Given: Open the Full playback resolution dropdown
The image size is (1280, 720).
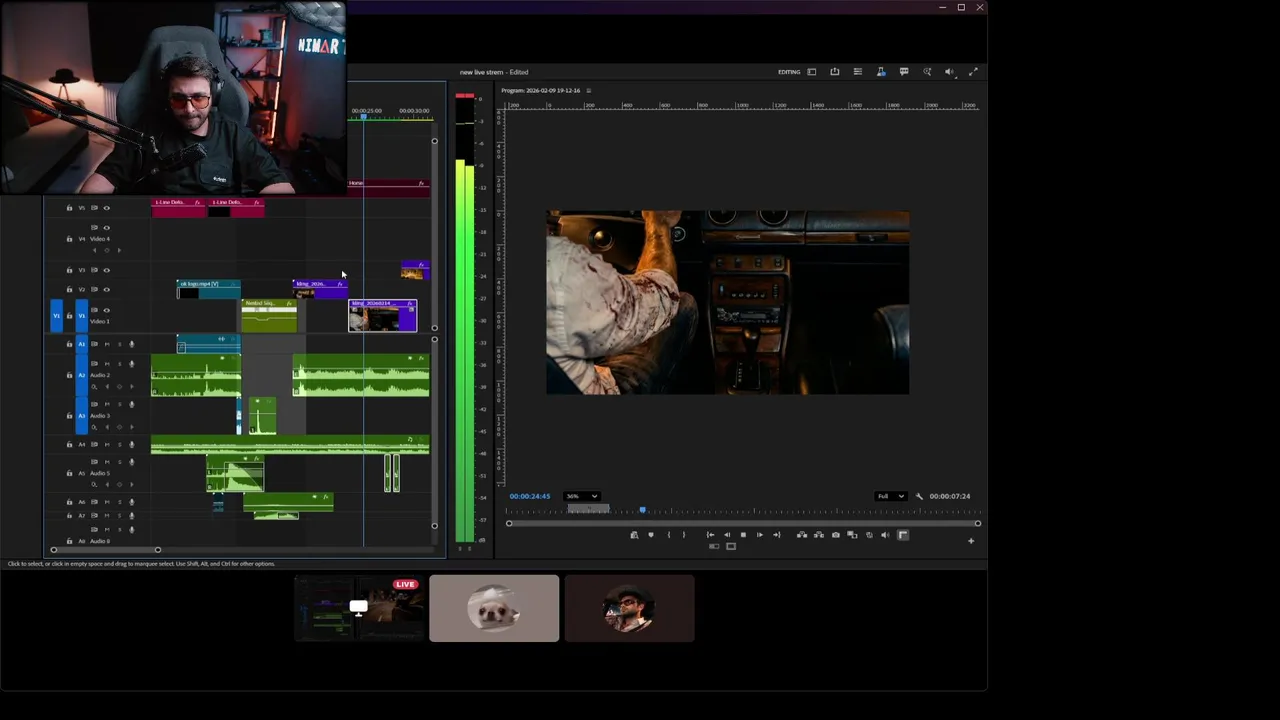Looking at the screenshot, I should [x=890, y=496].
